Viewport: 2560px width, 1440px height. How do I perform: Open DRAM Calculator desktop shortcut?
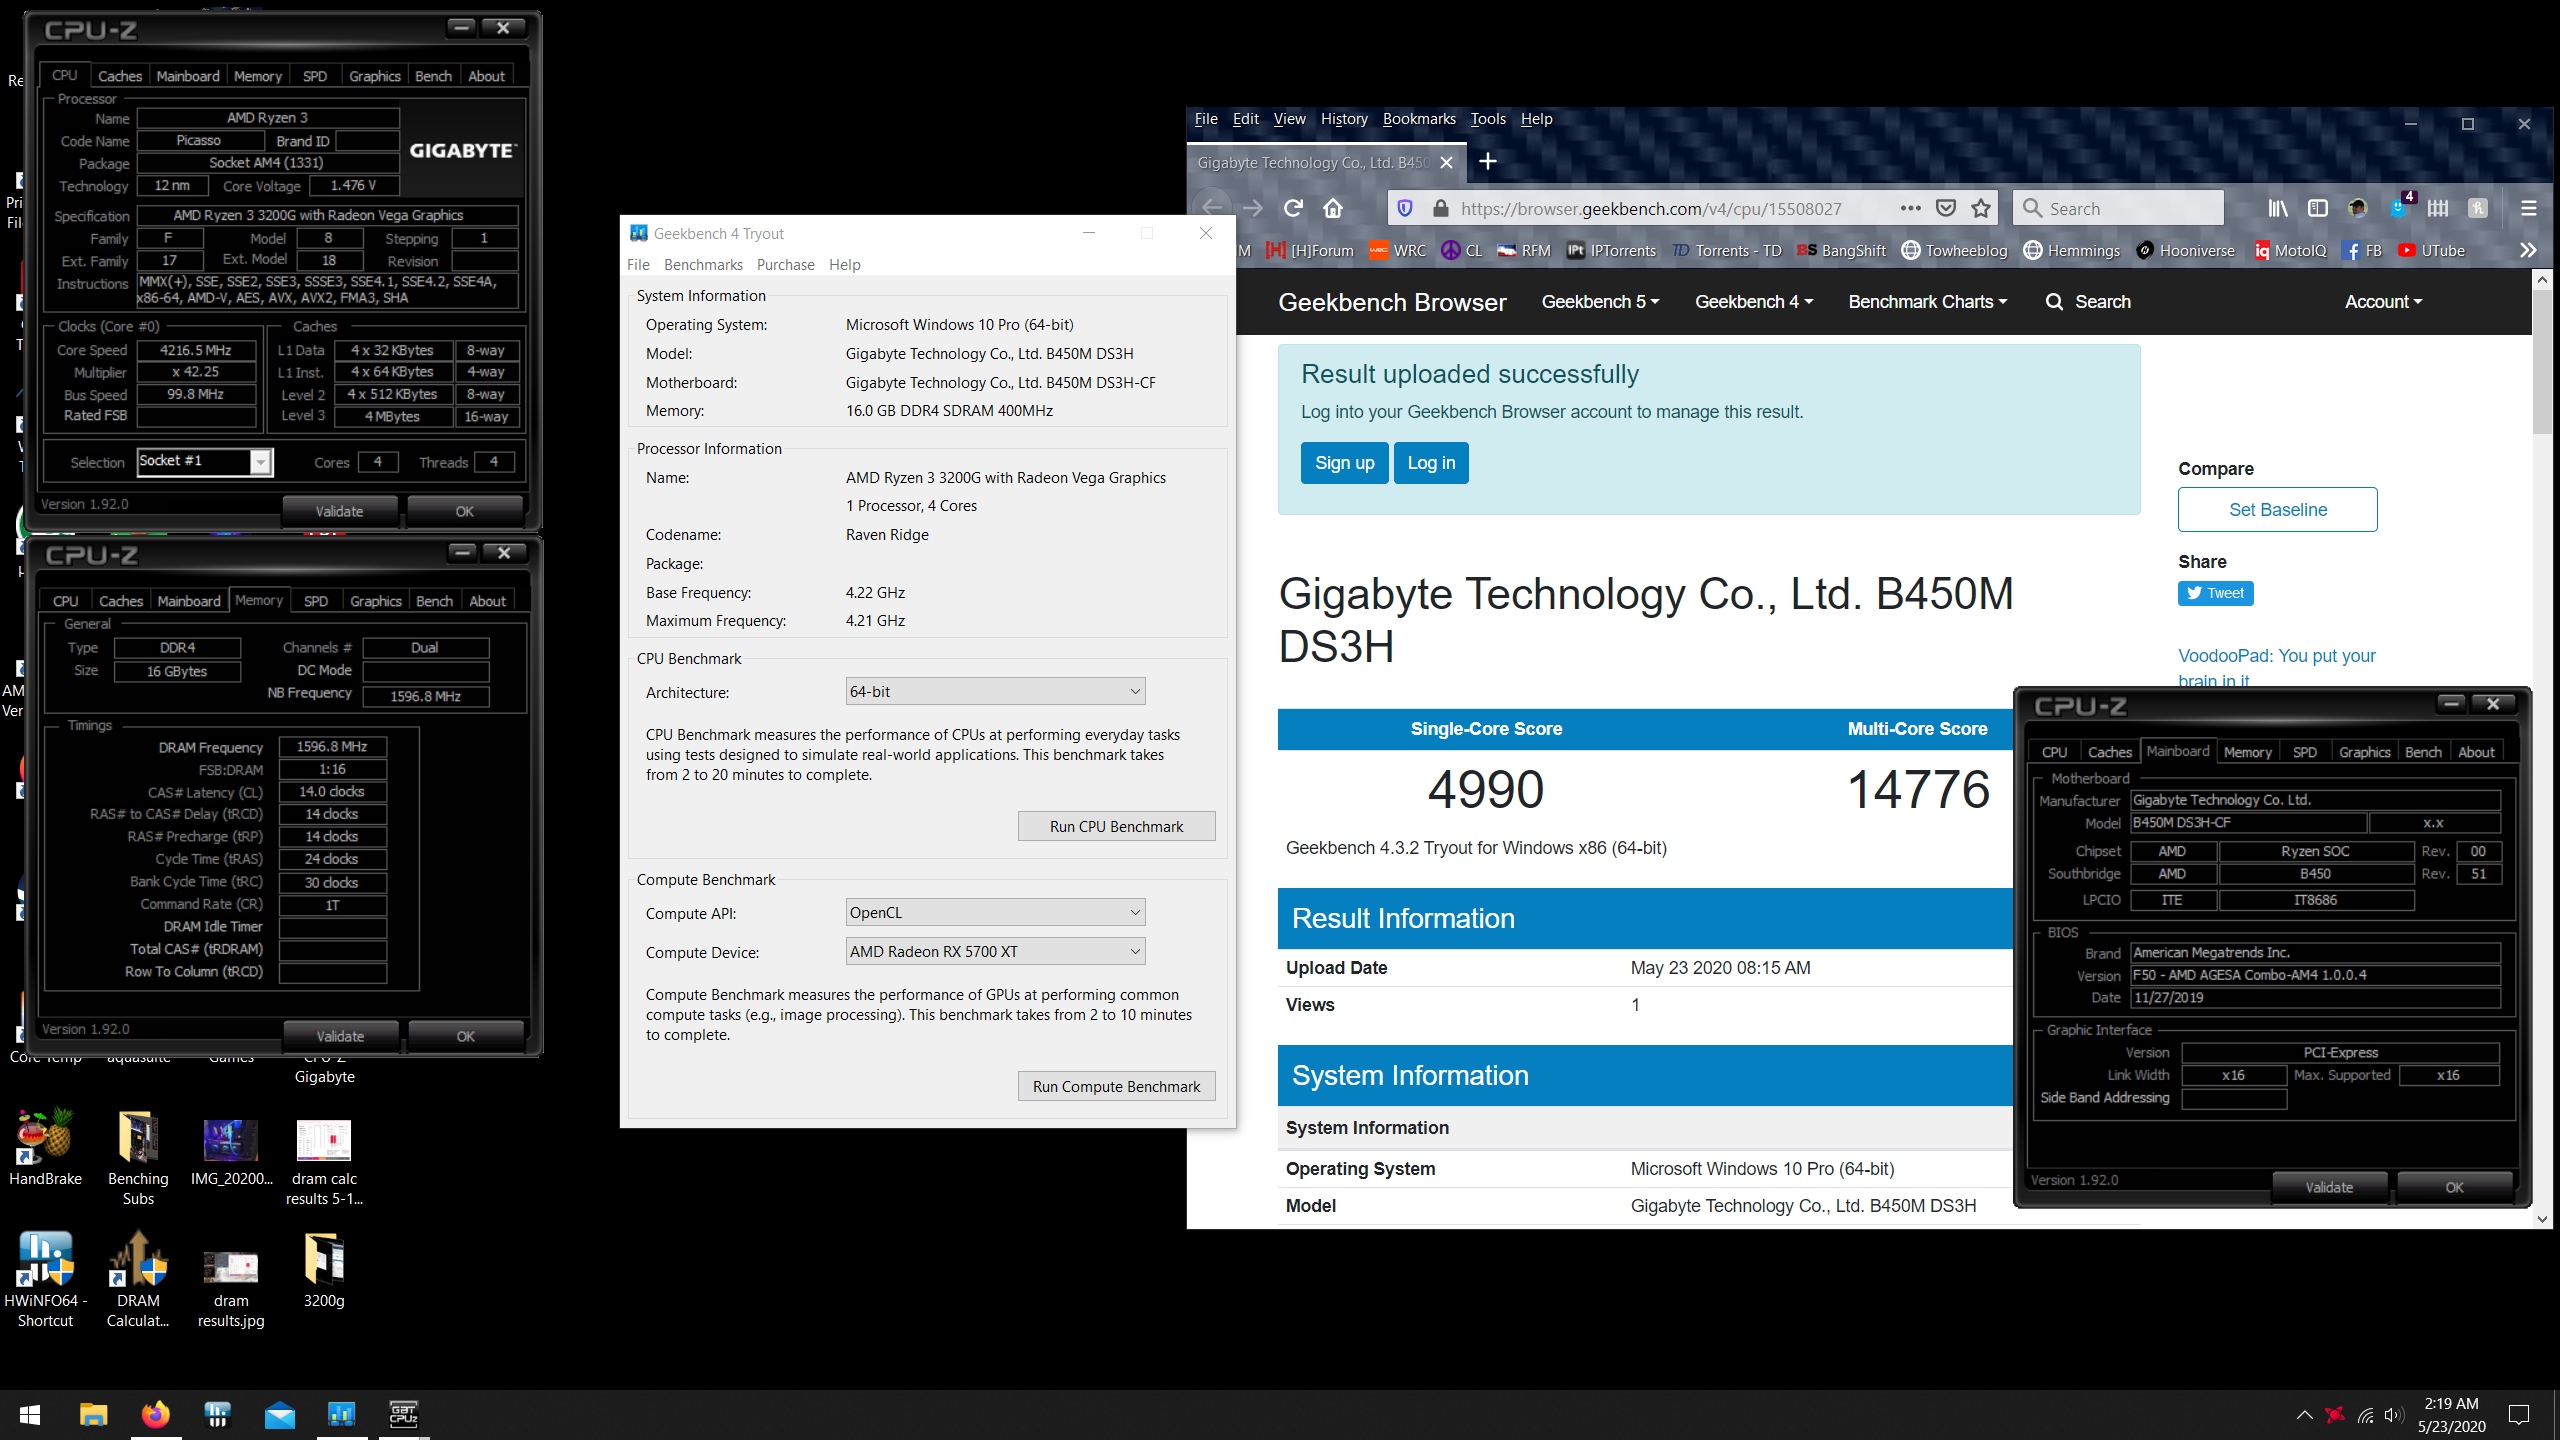[138, 1280]
